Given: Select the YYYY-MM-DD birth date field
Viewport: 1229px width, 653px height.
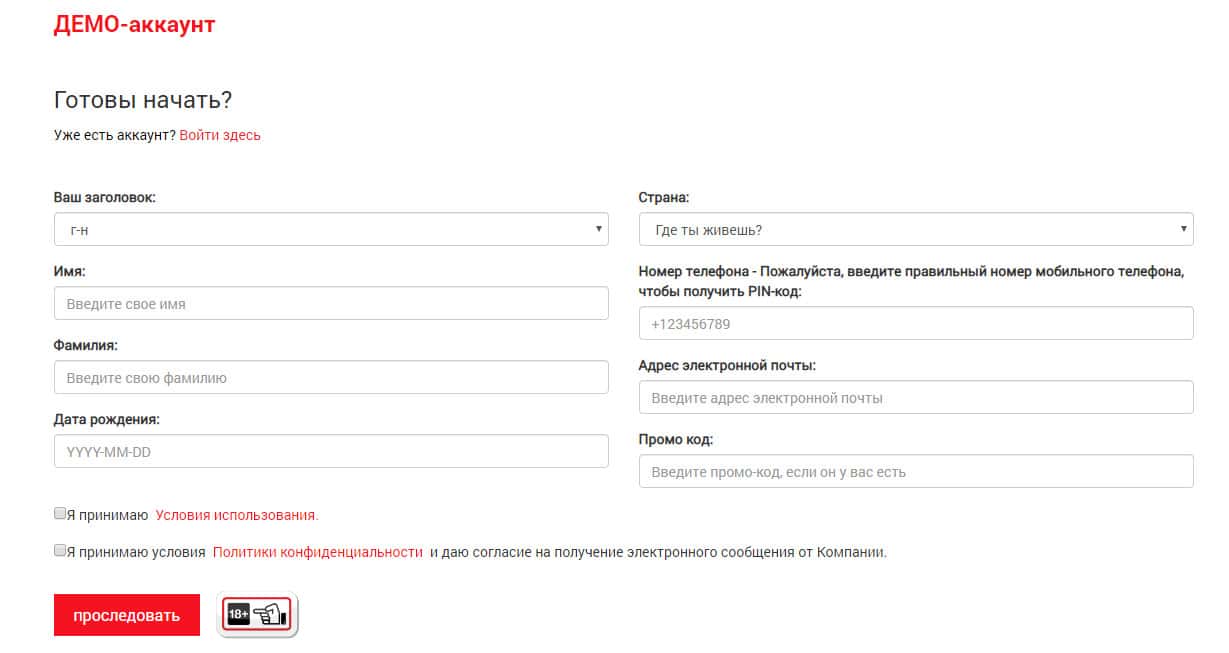Looking at the screenshot, I should click(x=331, y=451).
